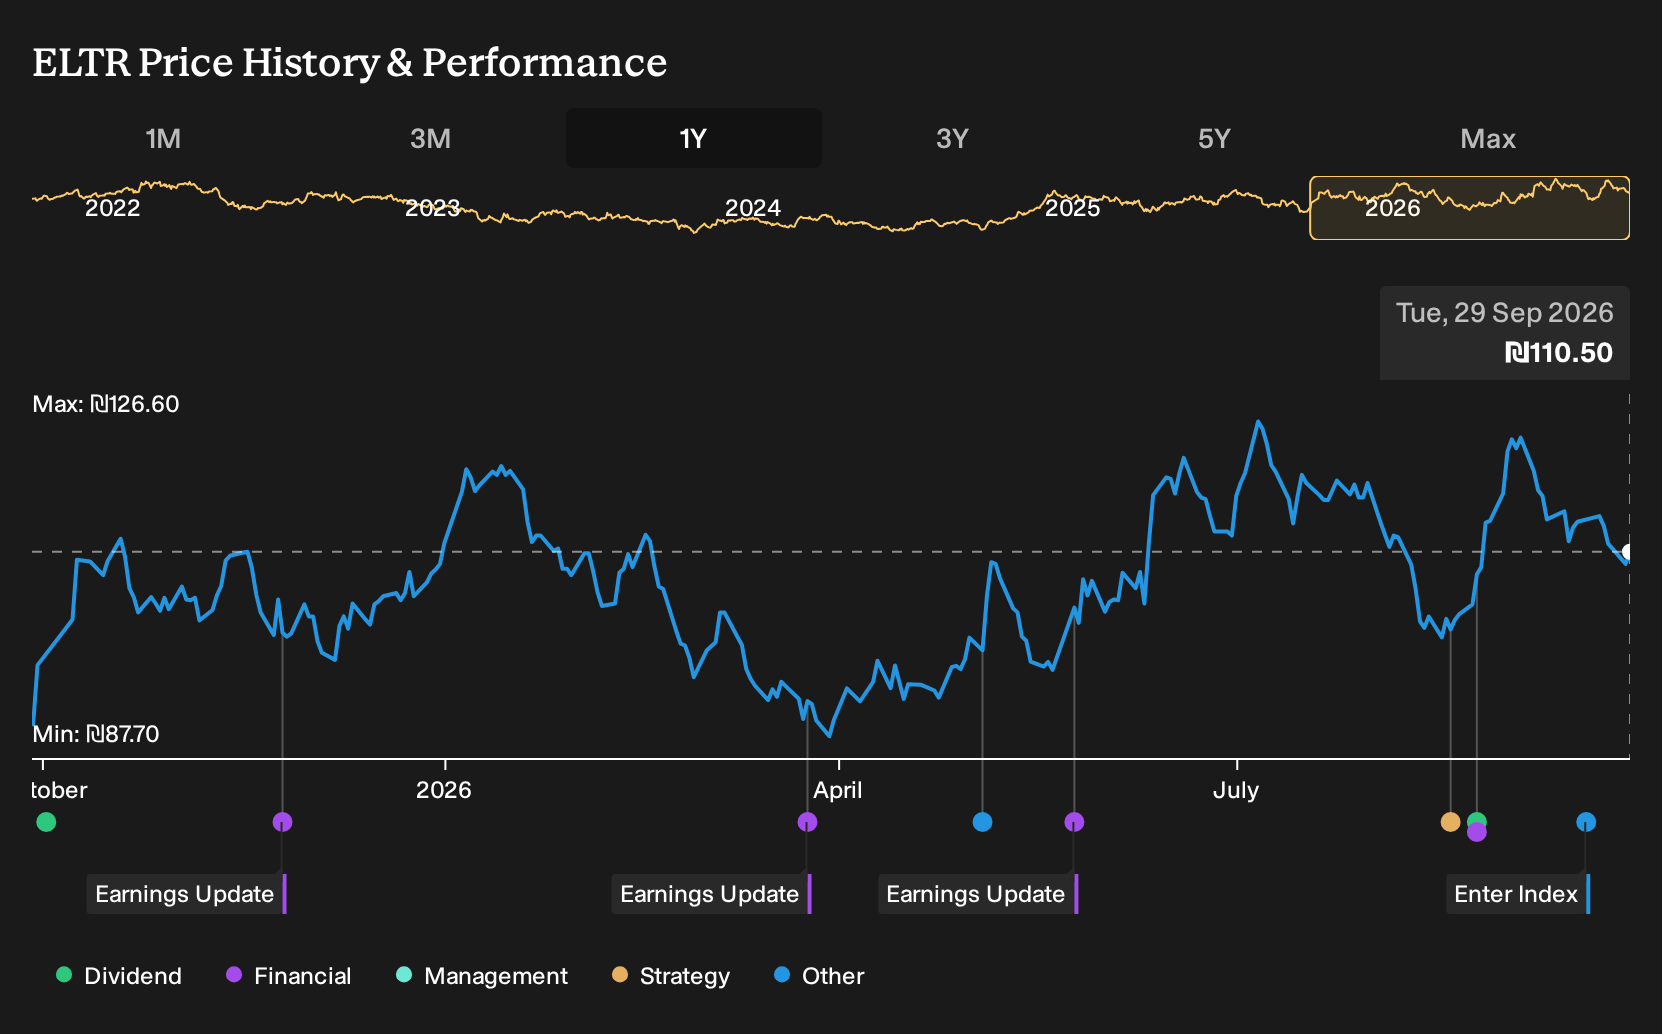Select the orange Strategy event marker
The image size is (1662, 1034).
click(x=1450, y=822)
